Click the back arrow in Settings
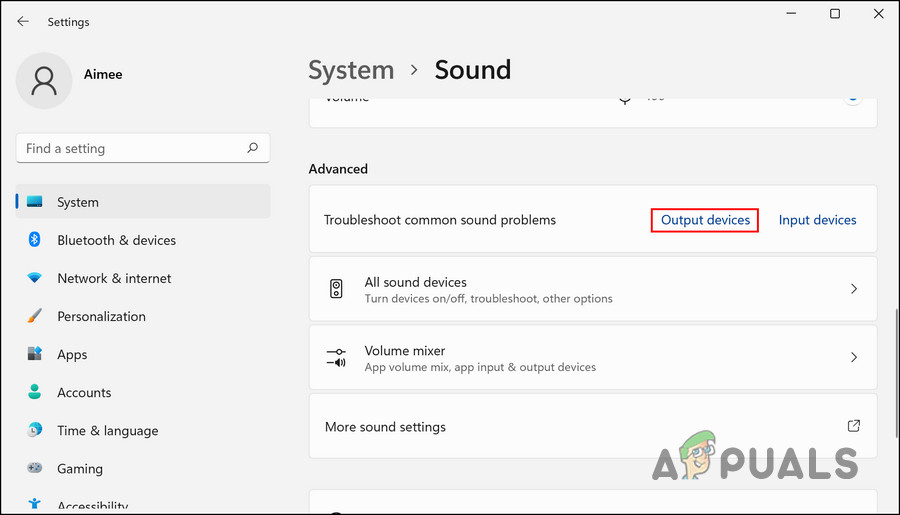This screenshot has height=515, width=900. [x=23, y=21]
